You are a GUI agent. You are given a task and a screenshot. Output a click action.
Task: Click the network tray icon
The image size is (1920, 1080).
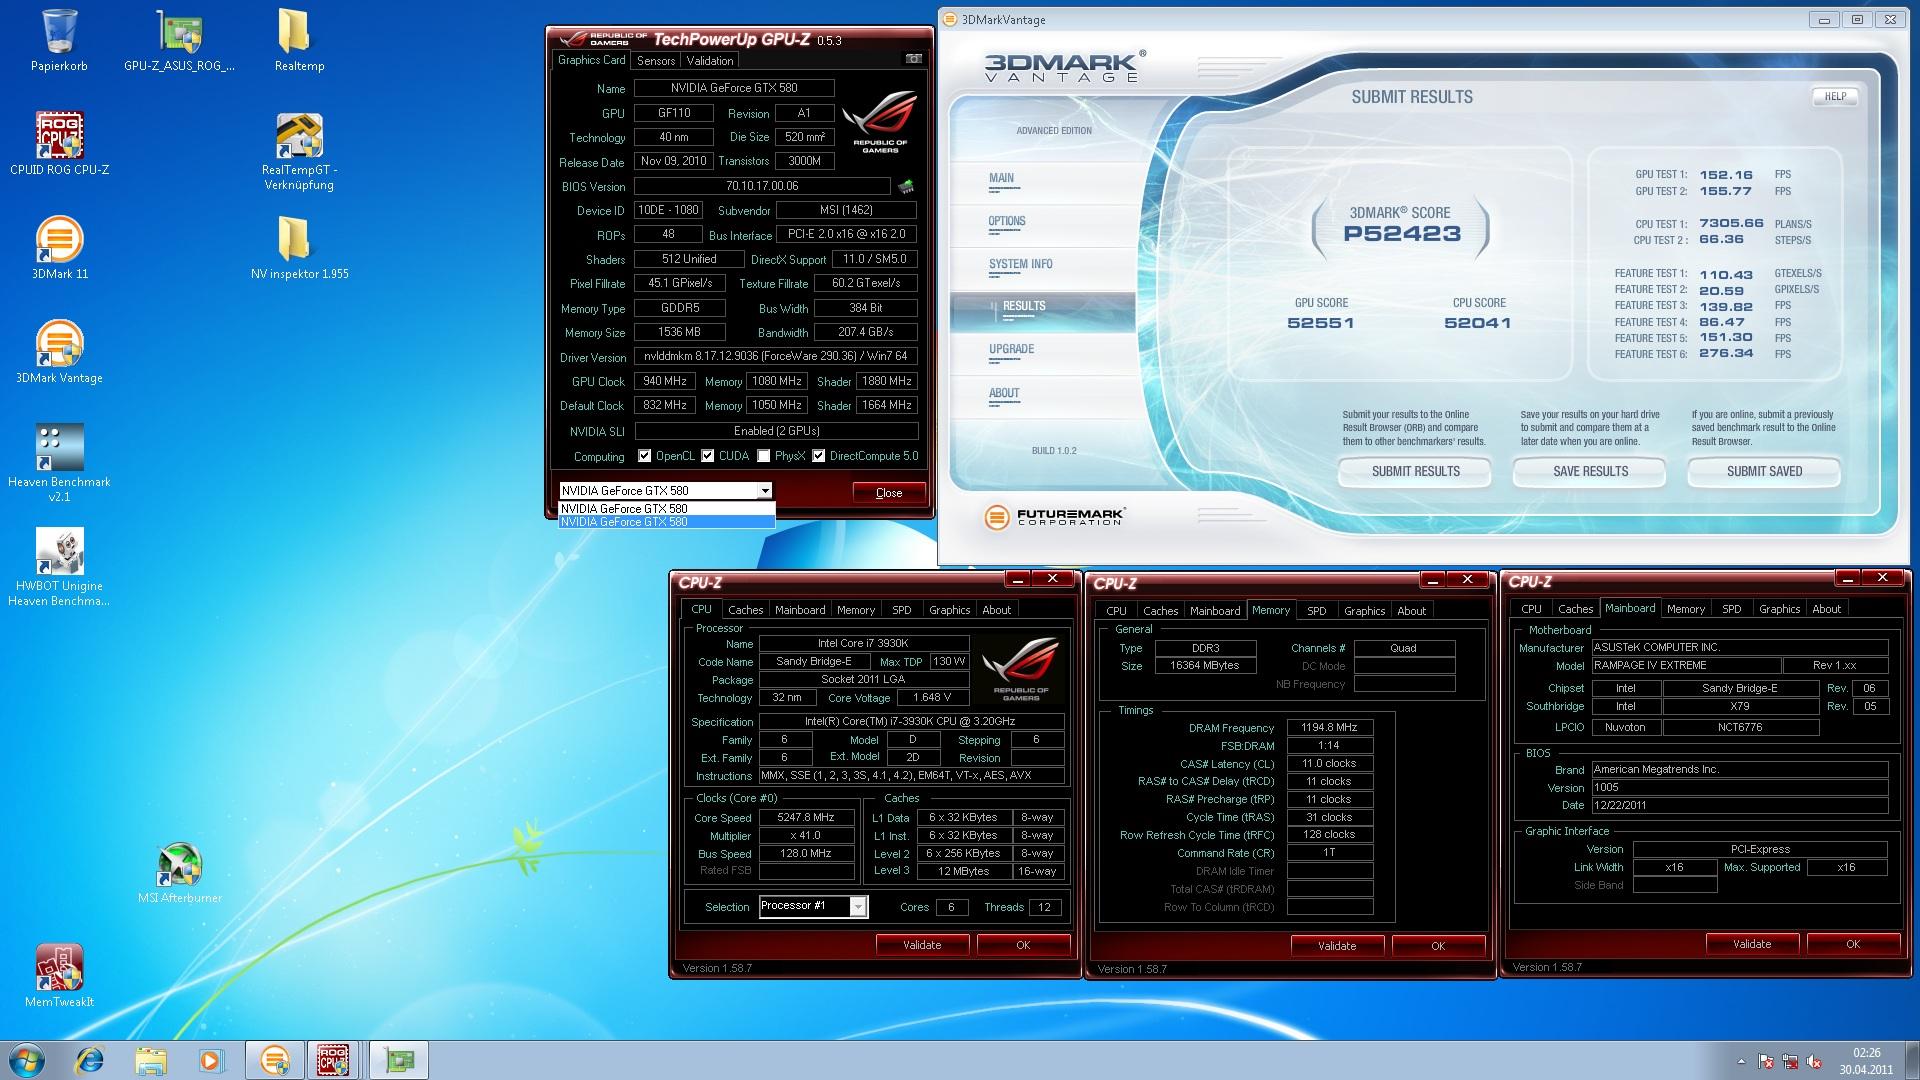point(1790,1061)
